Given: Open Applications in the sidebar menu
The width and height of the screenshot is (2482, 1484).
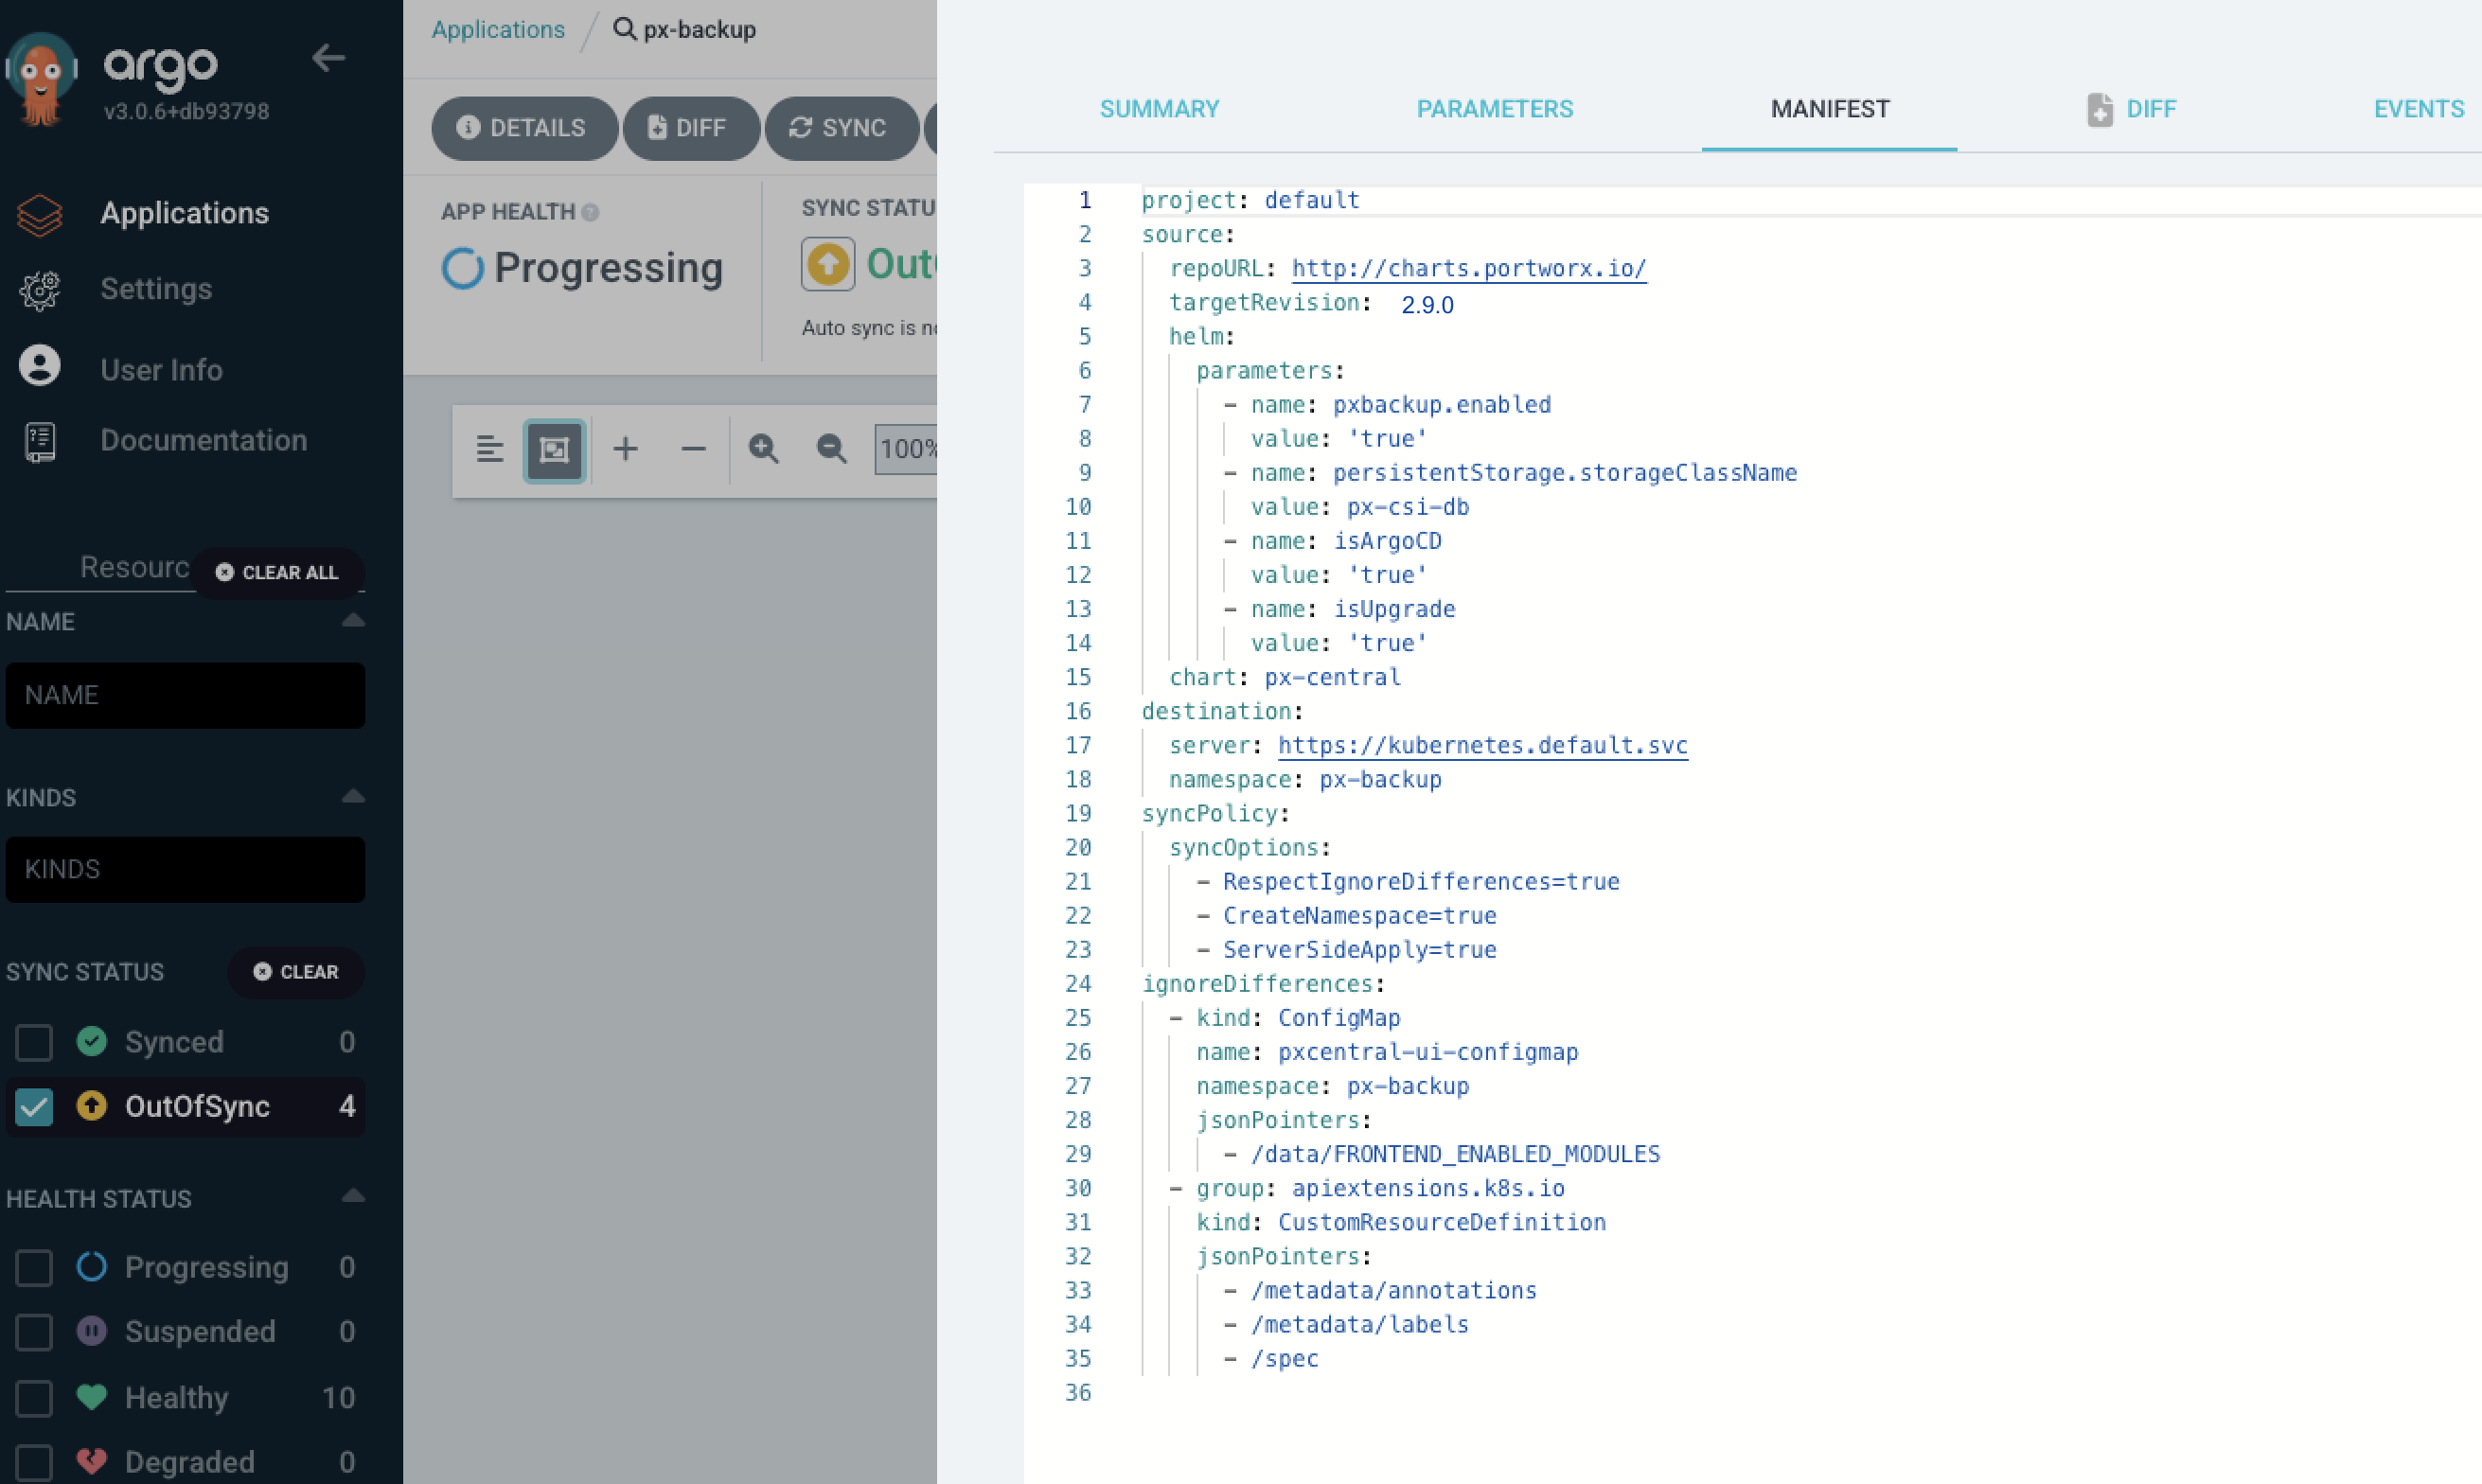Looking at the screenshot, I should [184, 213].
